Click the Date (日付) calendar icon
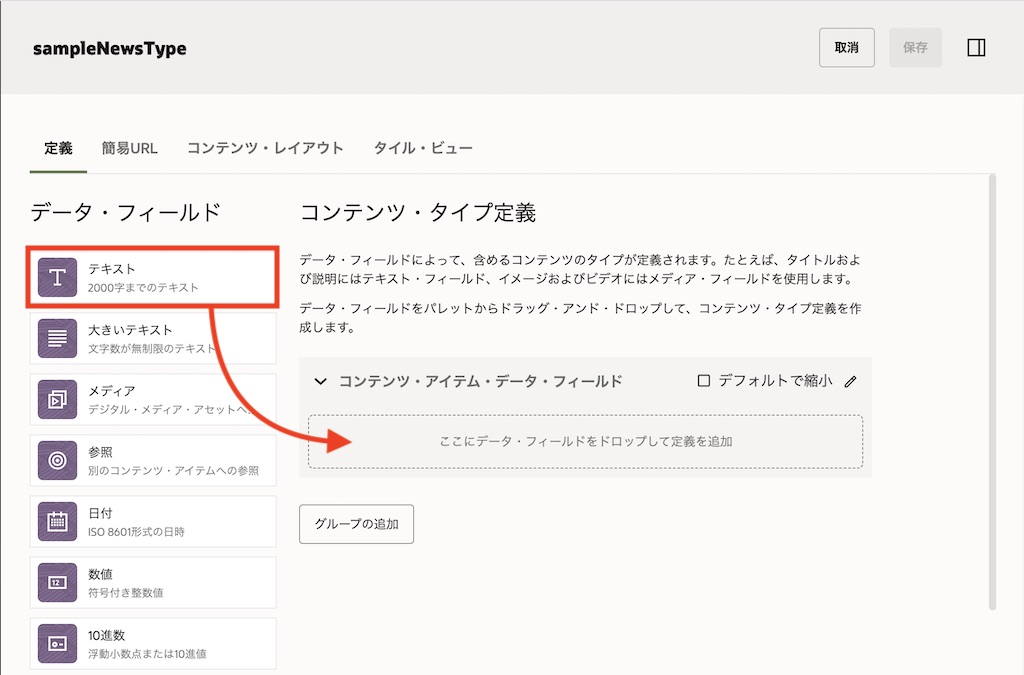 (58, 521)
